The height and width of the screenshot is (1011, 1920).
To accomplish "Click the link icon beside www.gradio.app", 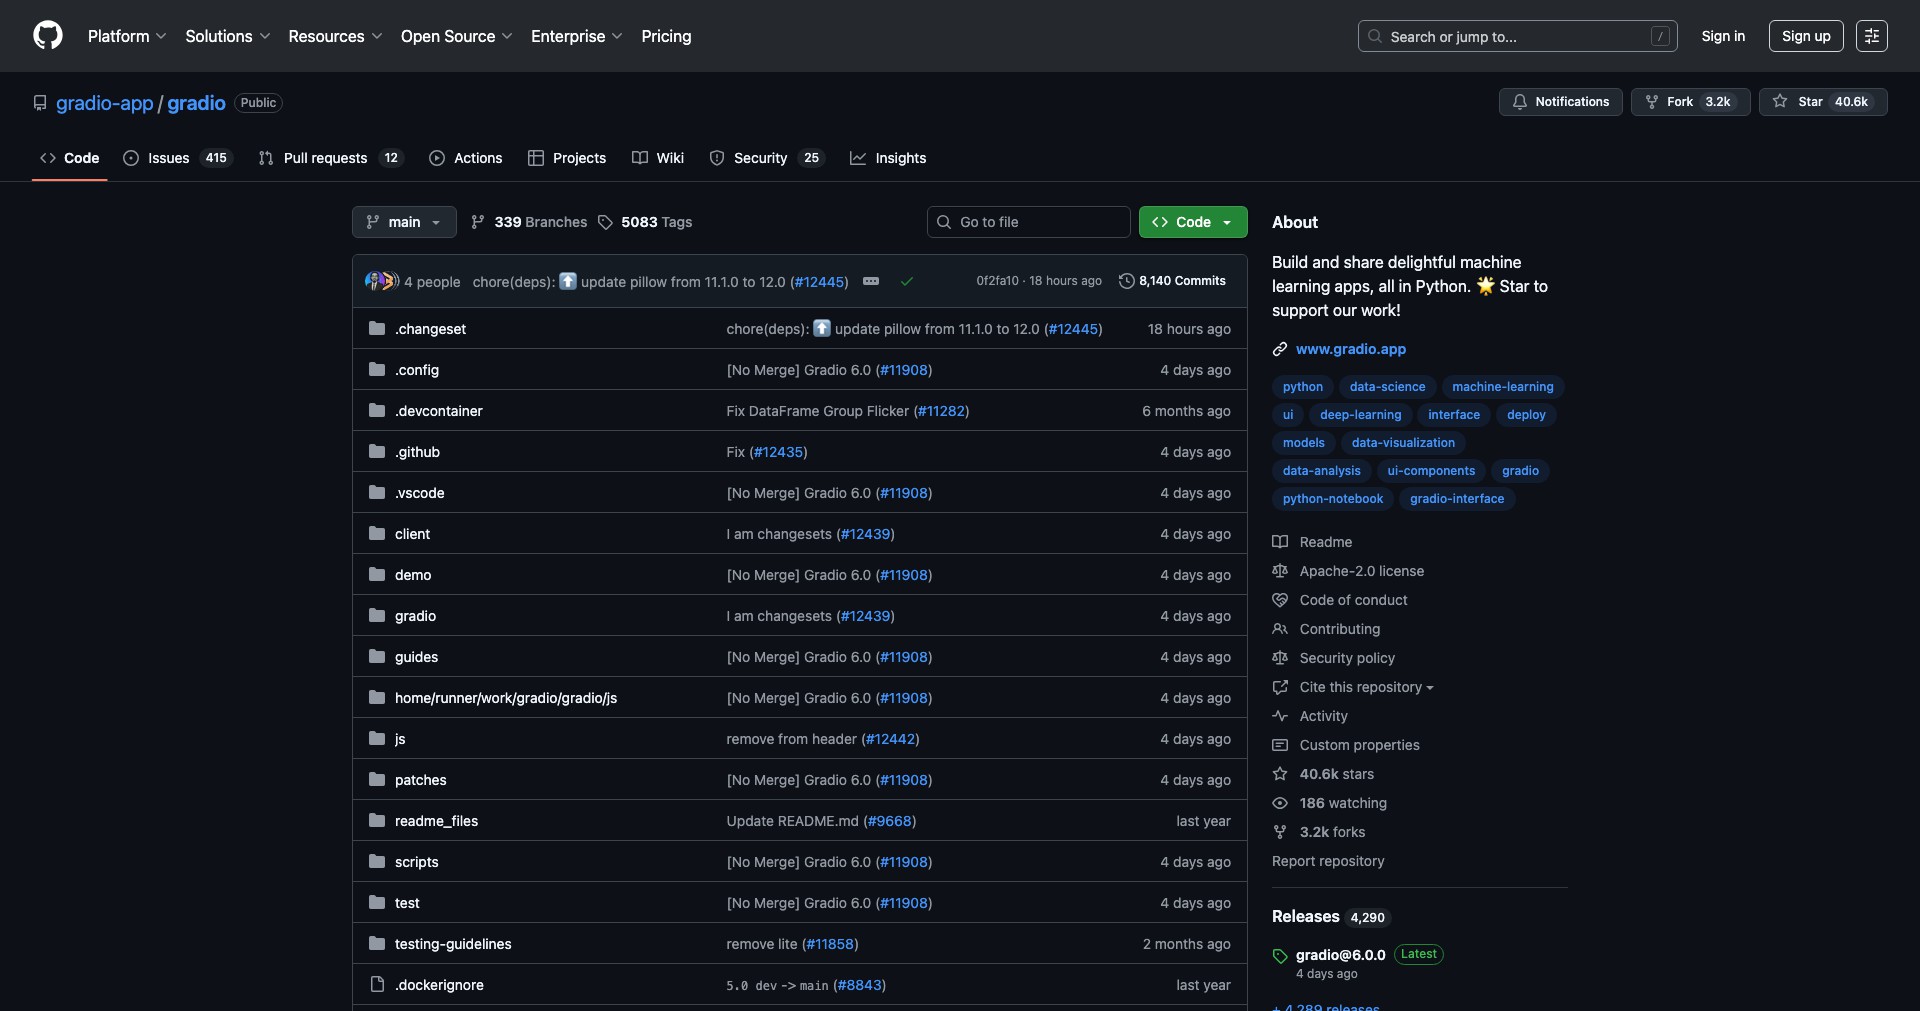I will pyautogui.click(x=1280, y=349).
